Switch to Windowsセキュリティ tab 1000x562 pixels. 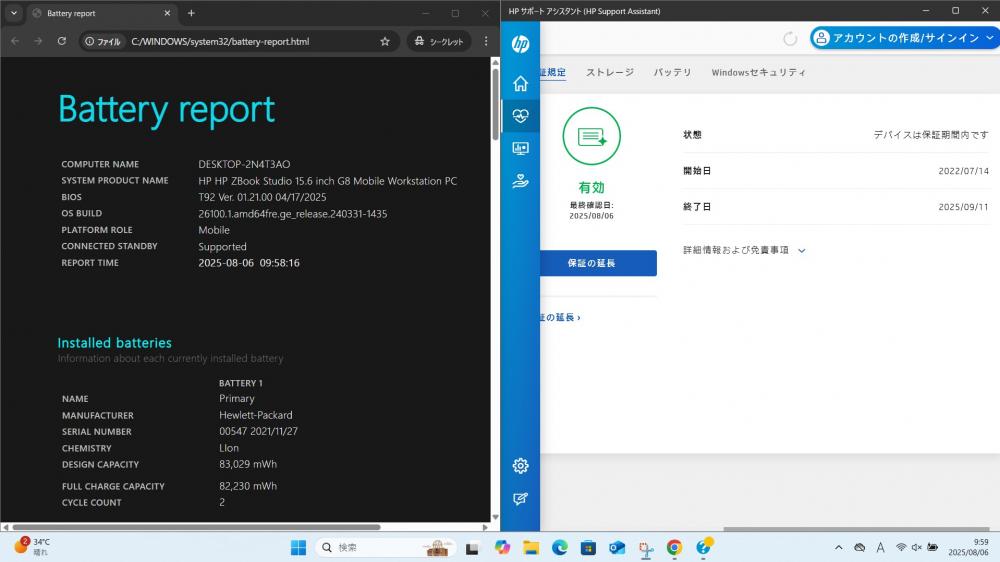[758, 73]
